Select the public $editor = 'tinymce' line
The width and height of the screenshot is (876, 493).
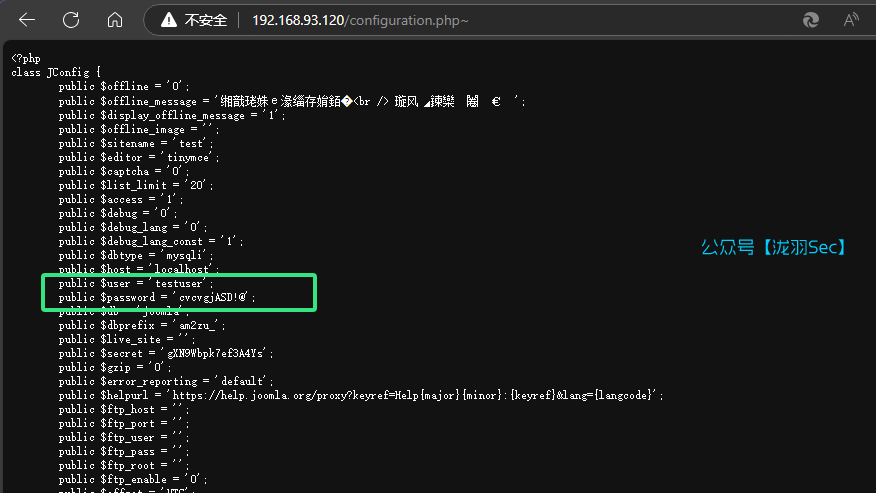tap(139, 157)
